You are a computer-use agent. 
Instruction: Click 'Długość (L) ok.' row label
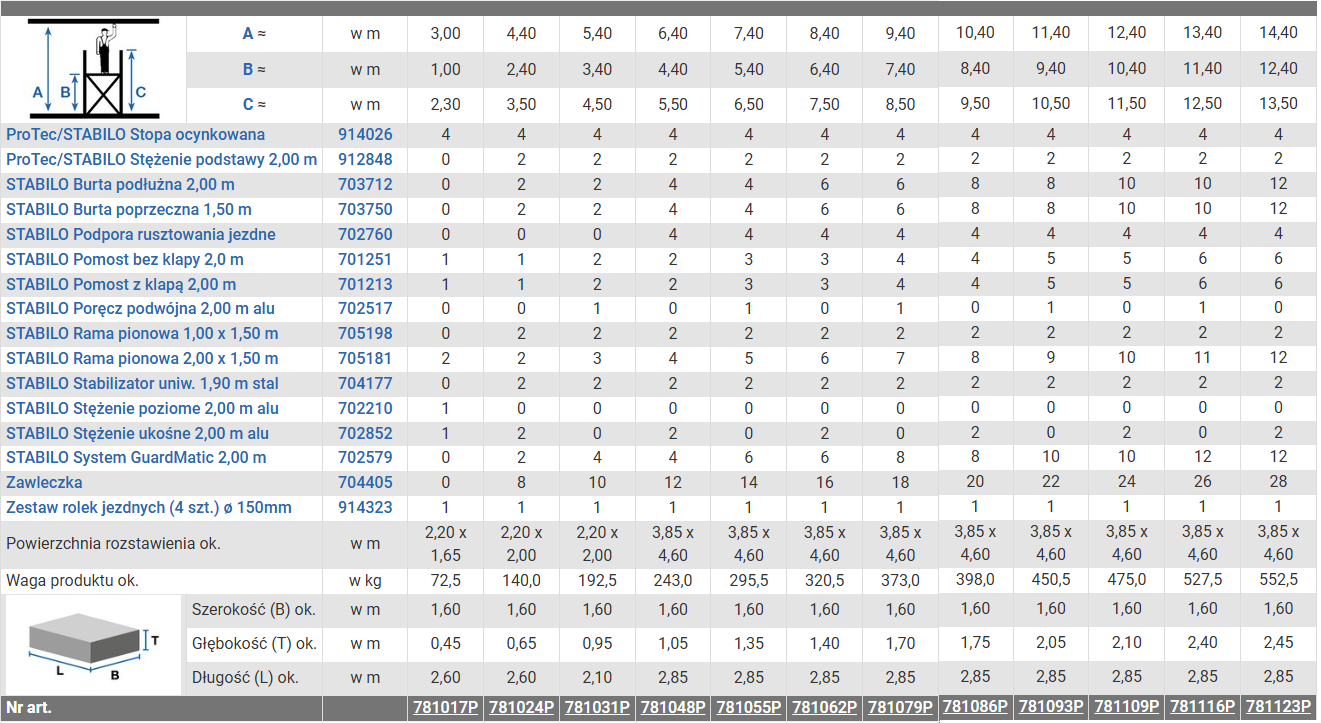click(246, 678)
